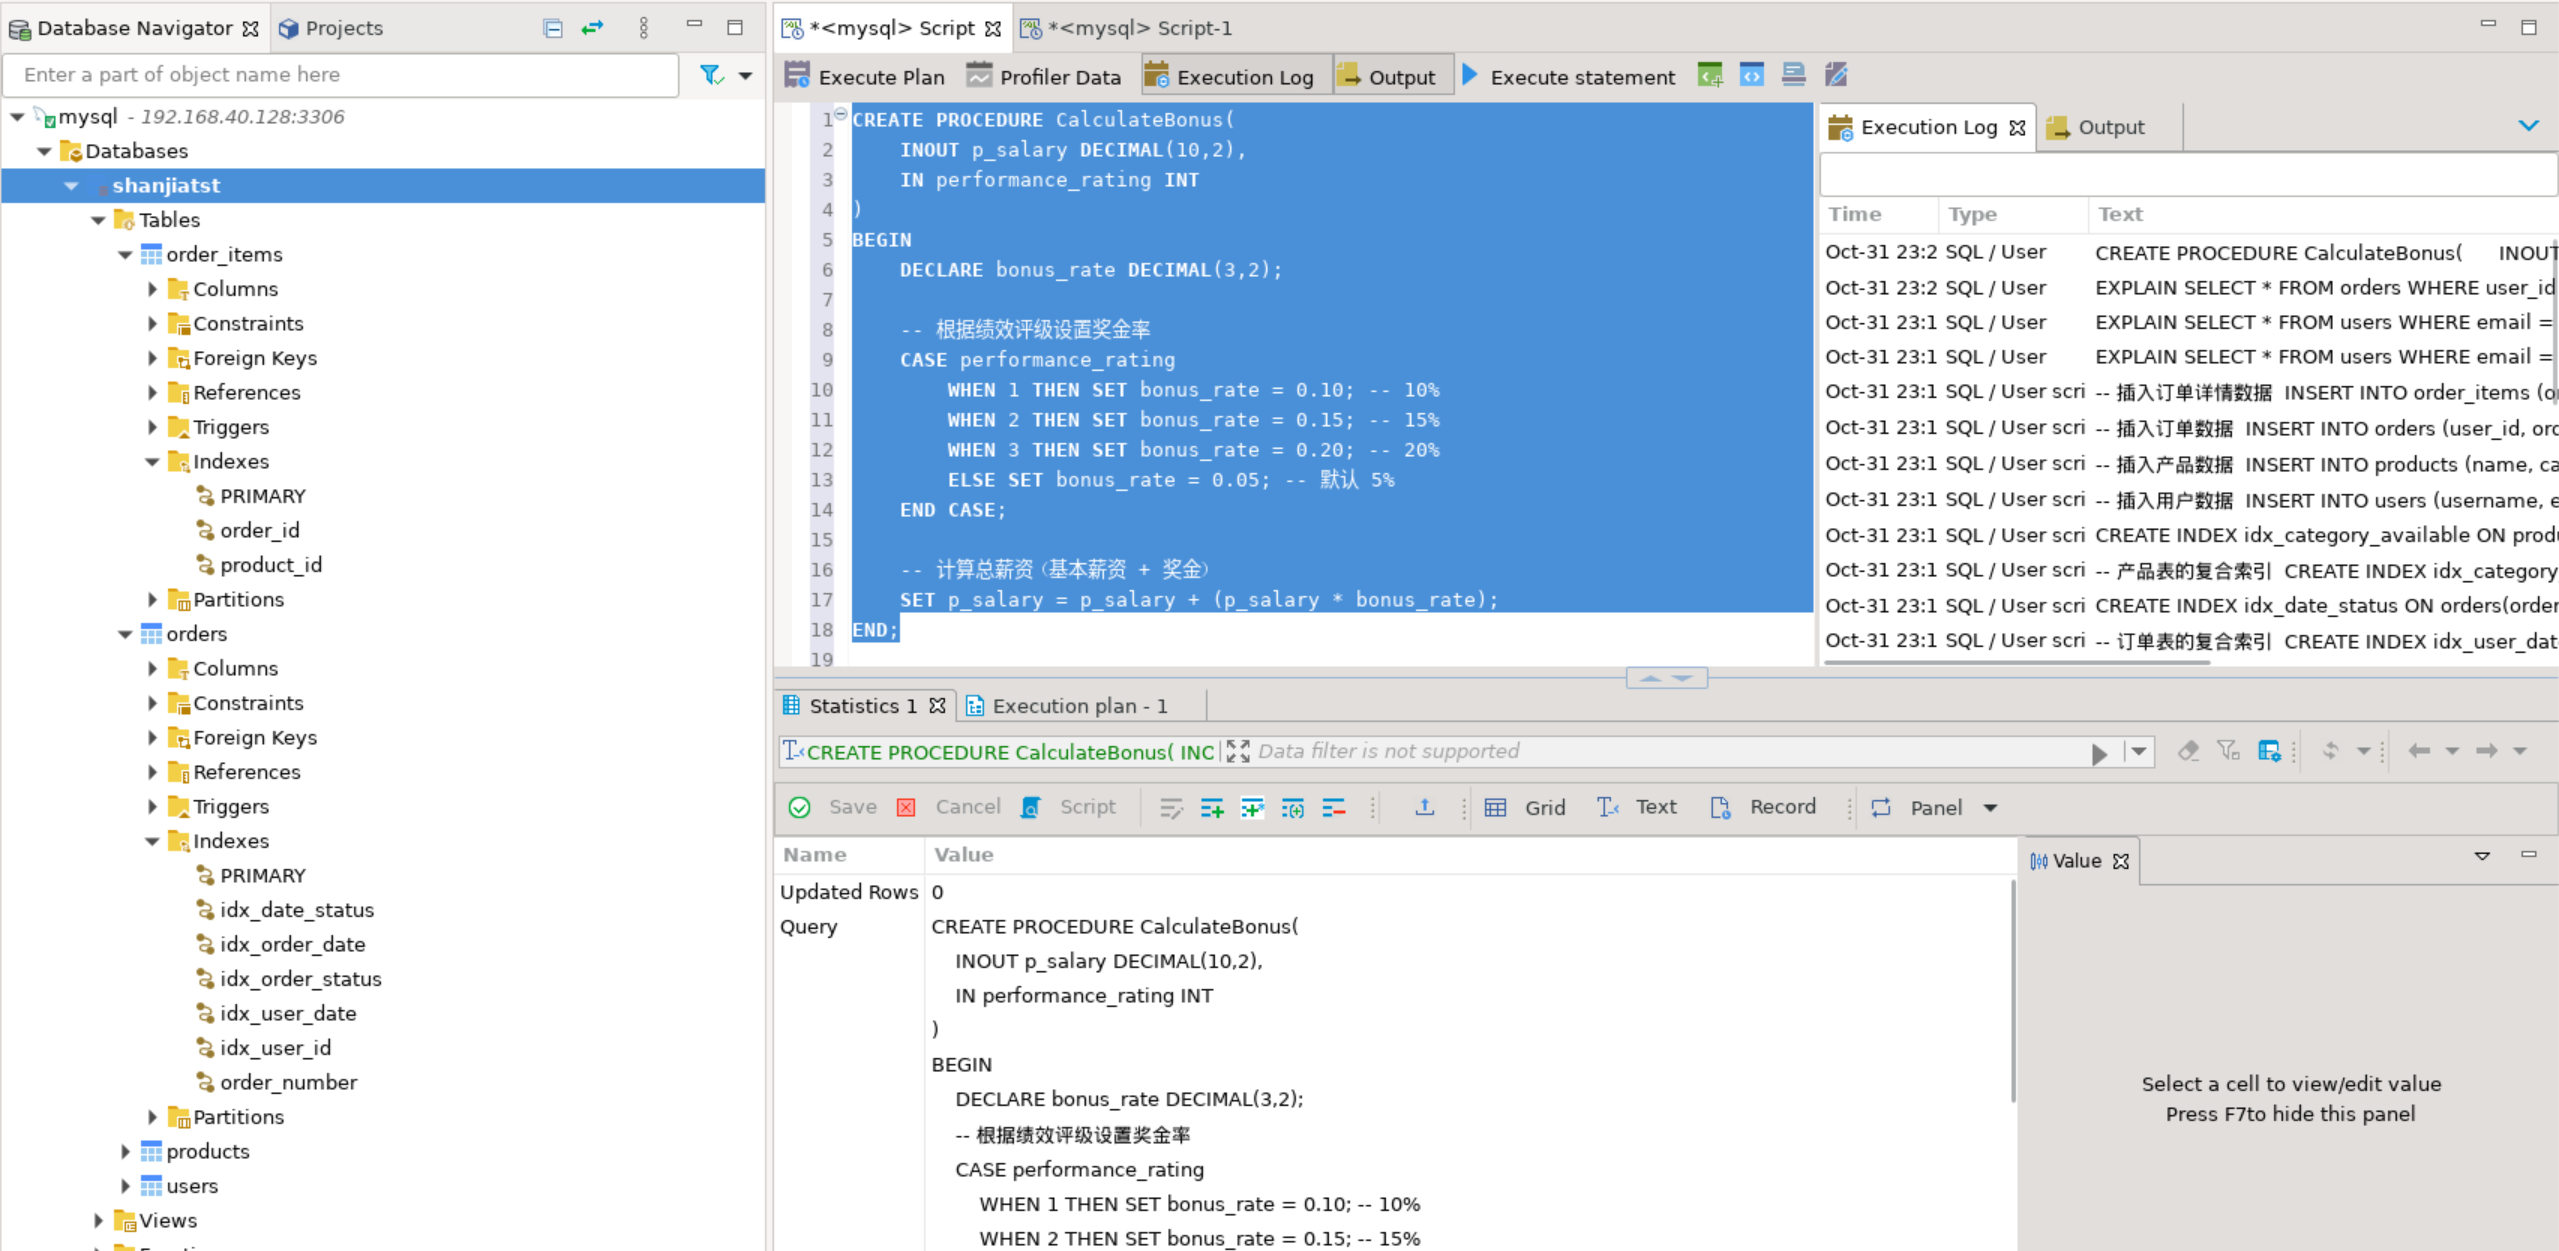2559x1251 pixels.
Task: Open the Panel dropdown arrow
Action: tap(1990, 808)
